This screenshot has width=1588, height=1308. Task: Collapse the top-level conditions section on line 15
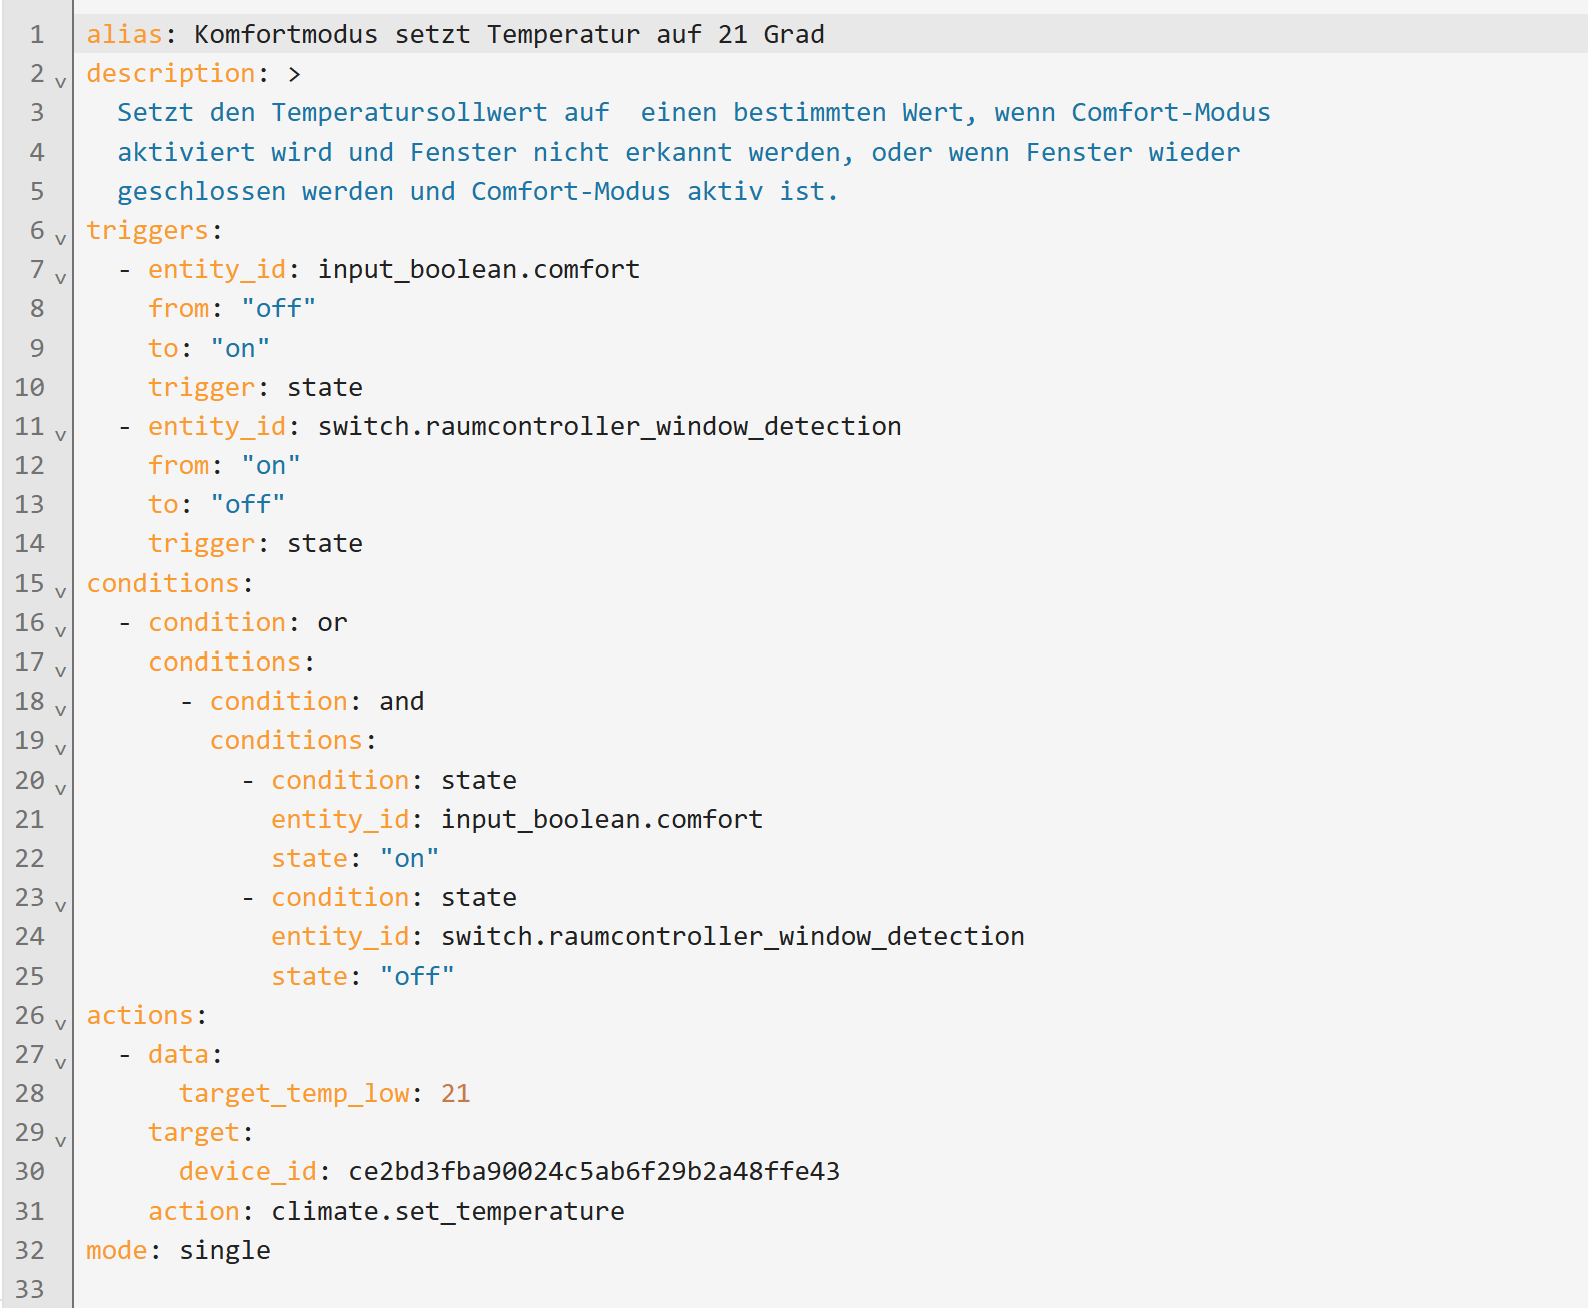click(x=60, y=592)
